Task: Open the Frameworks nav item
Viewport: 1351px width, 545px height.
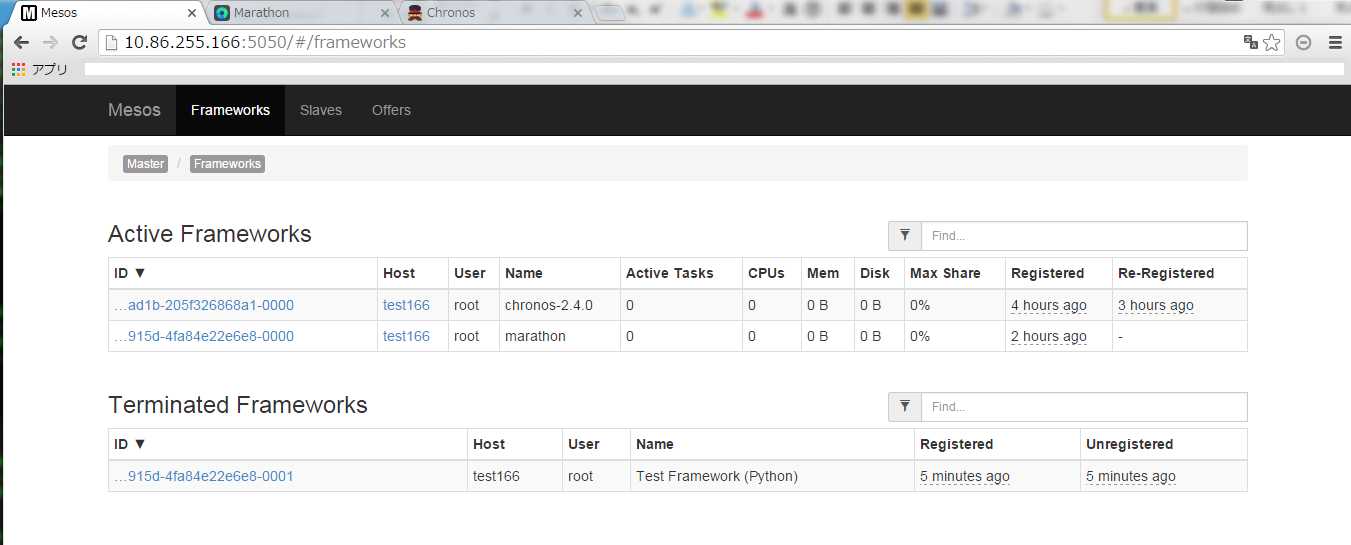Action: [230, 110]
